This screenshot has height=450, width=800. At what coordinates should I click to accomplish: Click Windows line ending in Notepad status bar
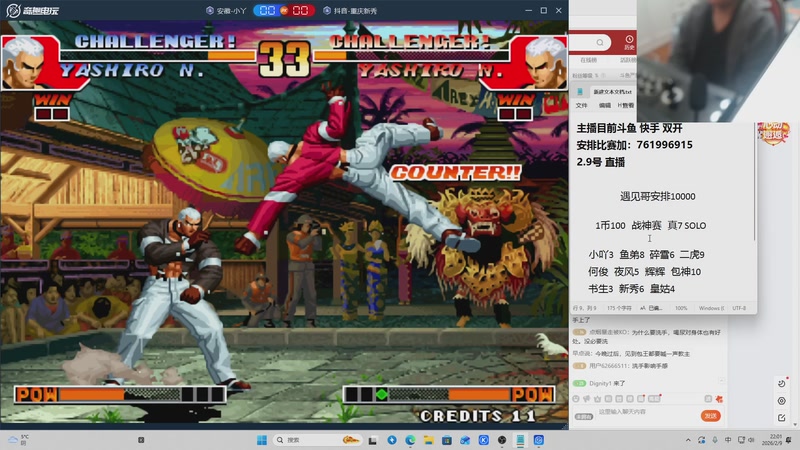coord(711,308)
